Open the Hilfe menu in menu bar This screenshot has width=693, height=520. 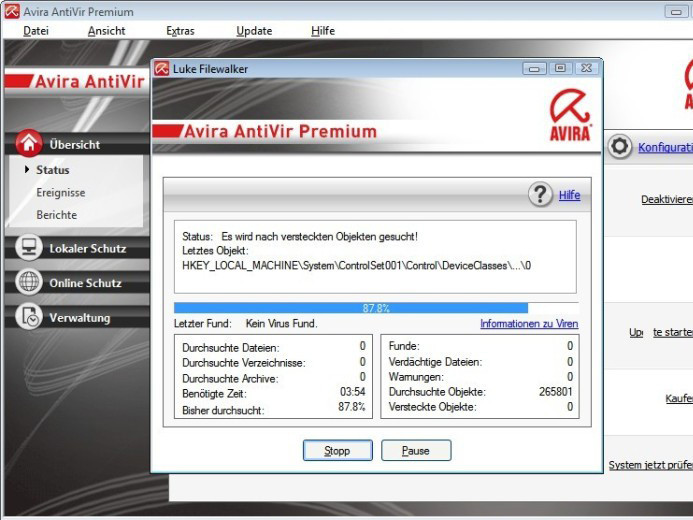point(323,30)
